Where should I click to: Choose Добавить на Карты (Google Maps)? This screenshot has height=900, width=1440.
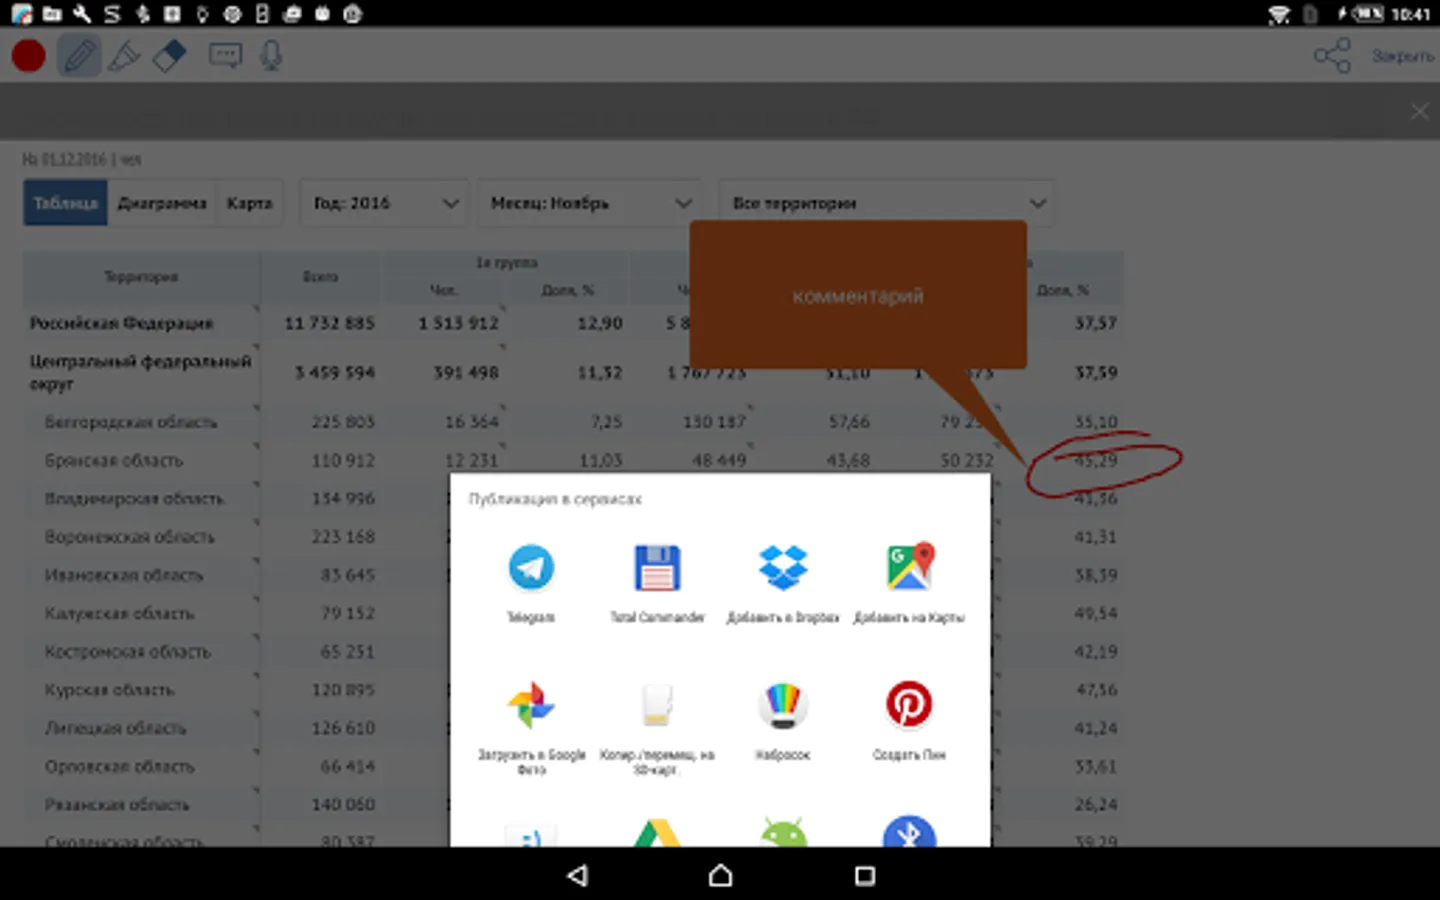(909, 584)
